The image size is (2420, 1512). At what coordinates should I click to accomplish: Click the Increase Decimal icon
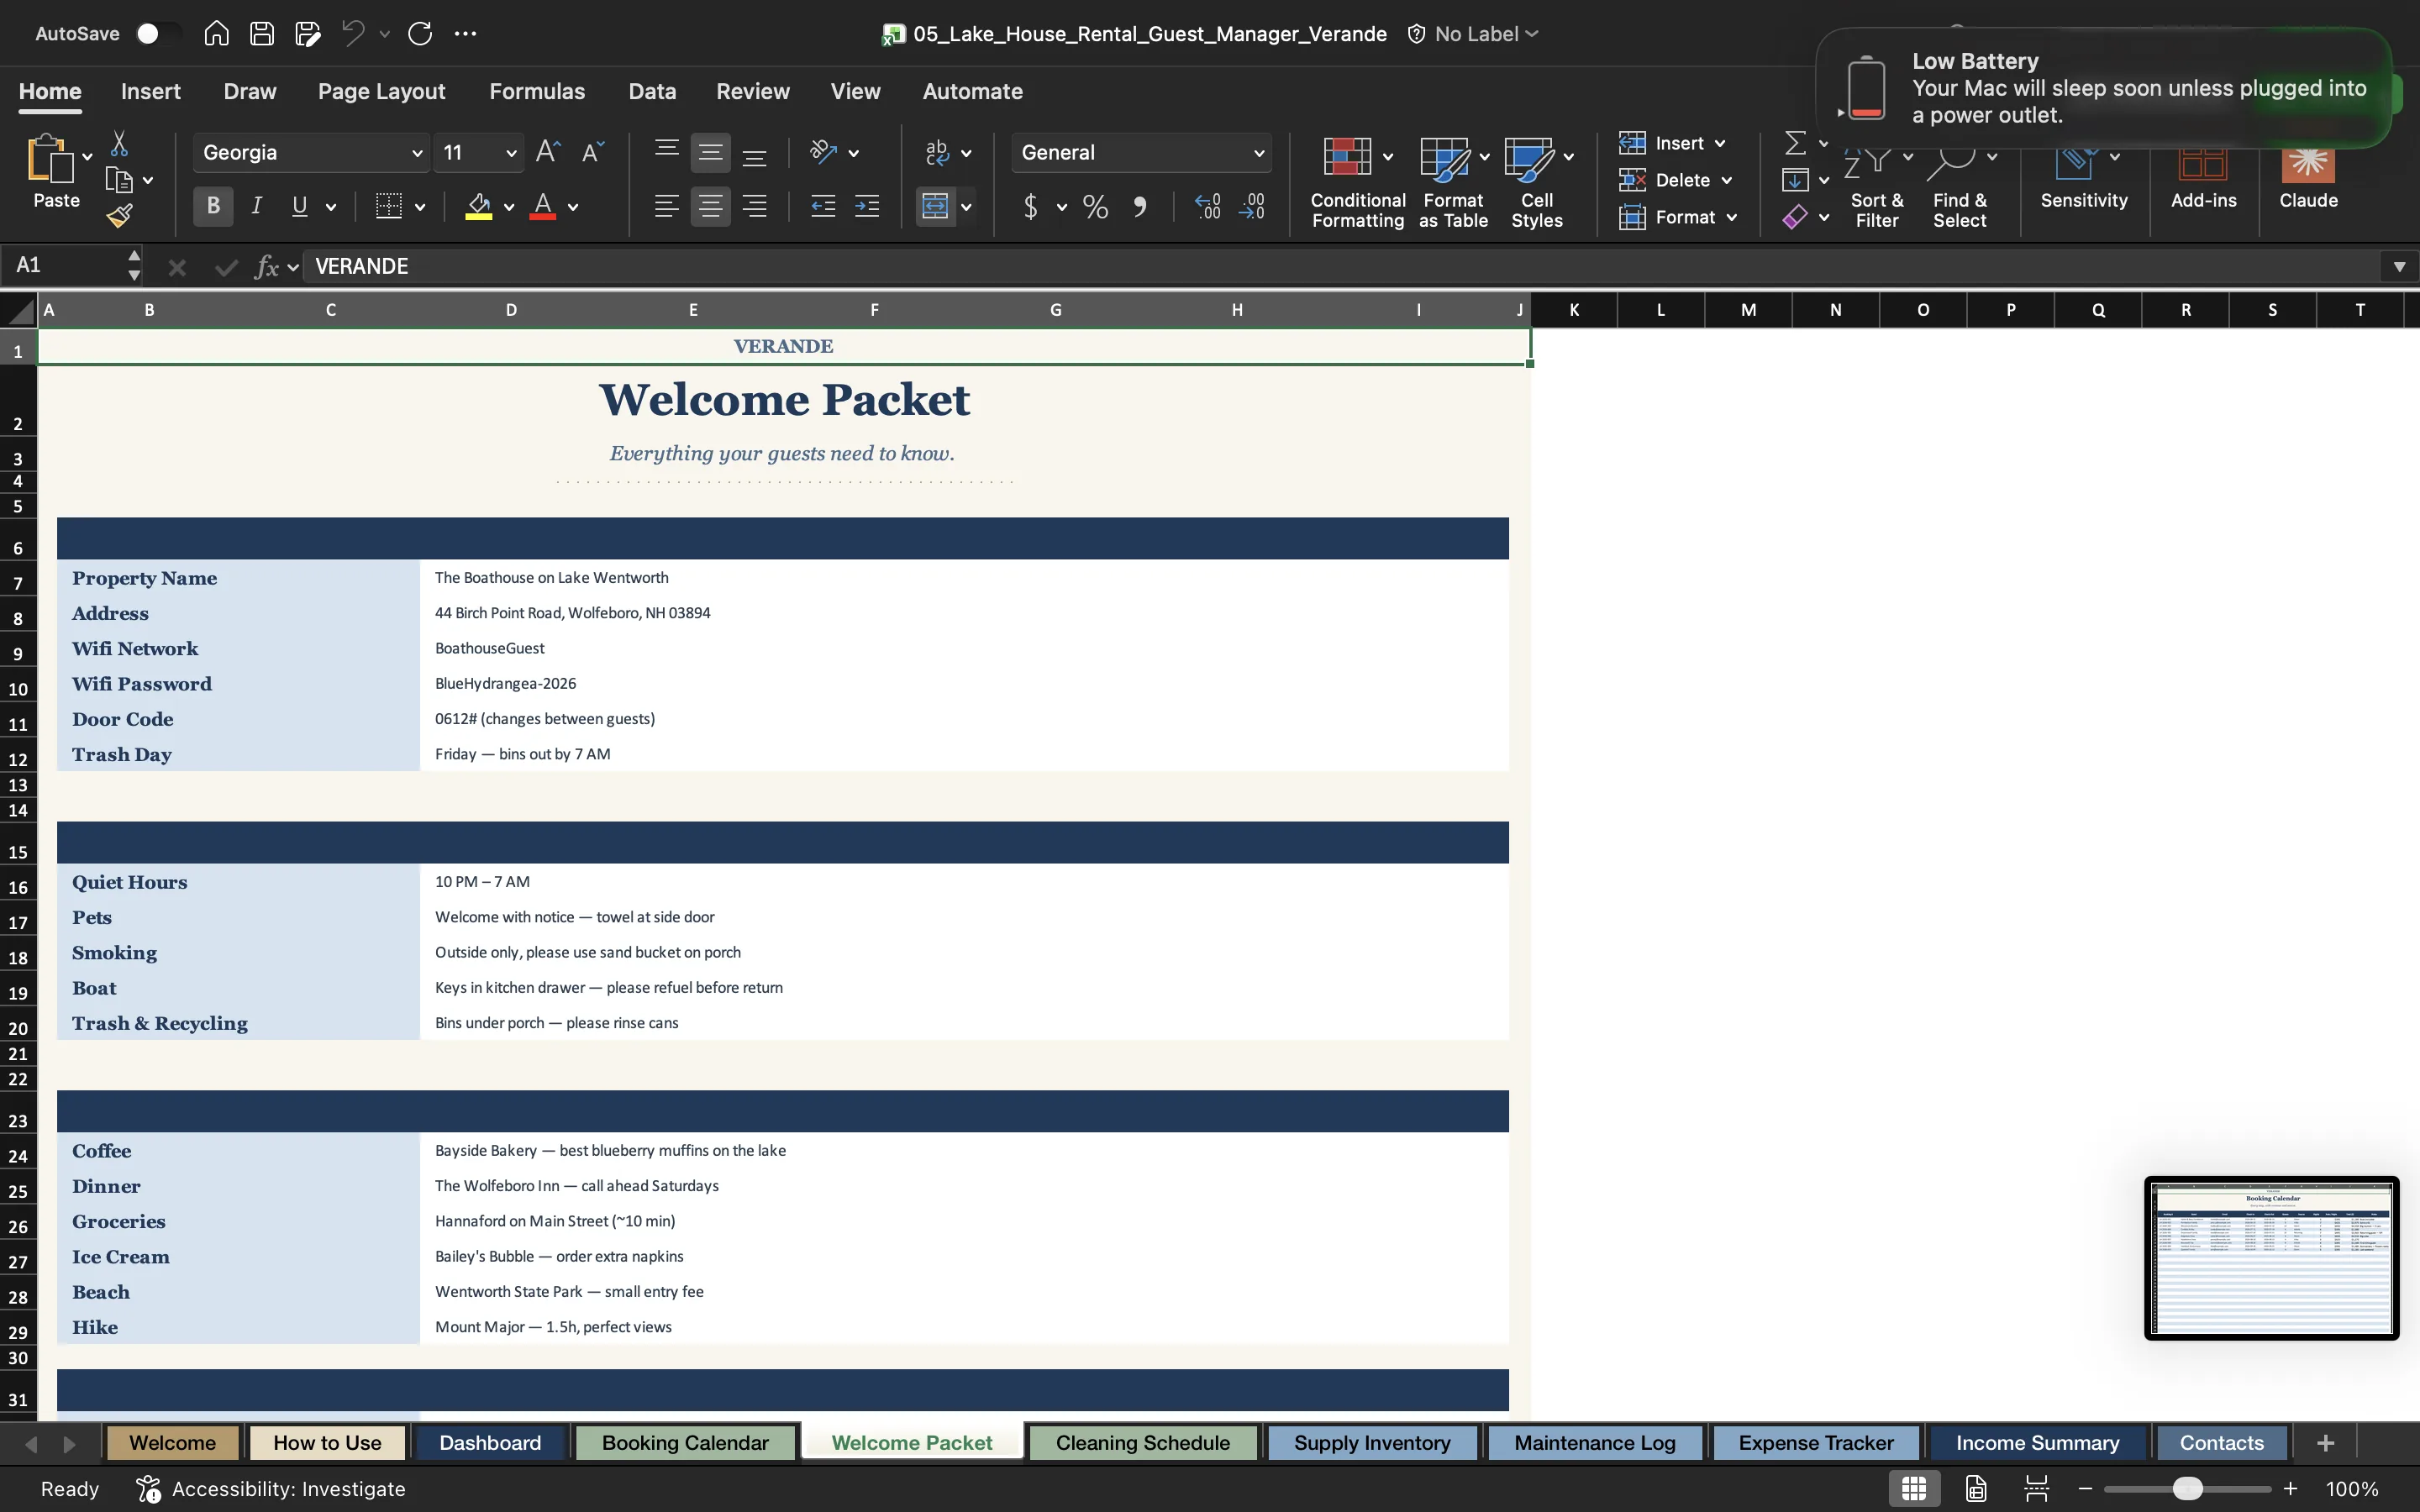pyautogui.click(x=1207, y=207)
